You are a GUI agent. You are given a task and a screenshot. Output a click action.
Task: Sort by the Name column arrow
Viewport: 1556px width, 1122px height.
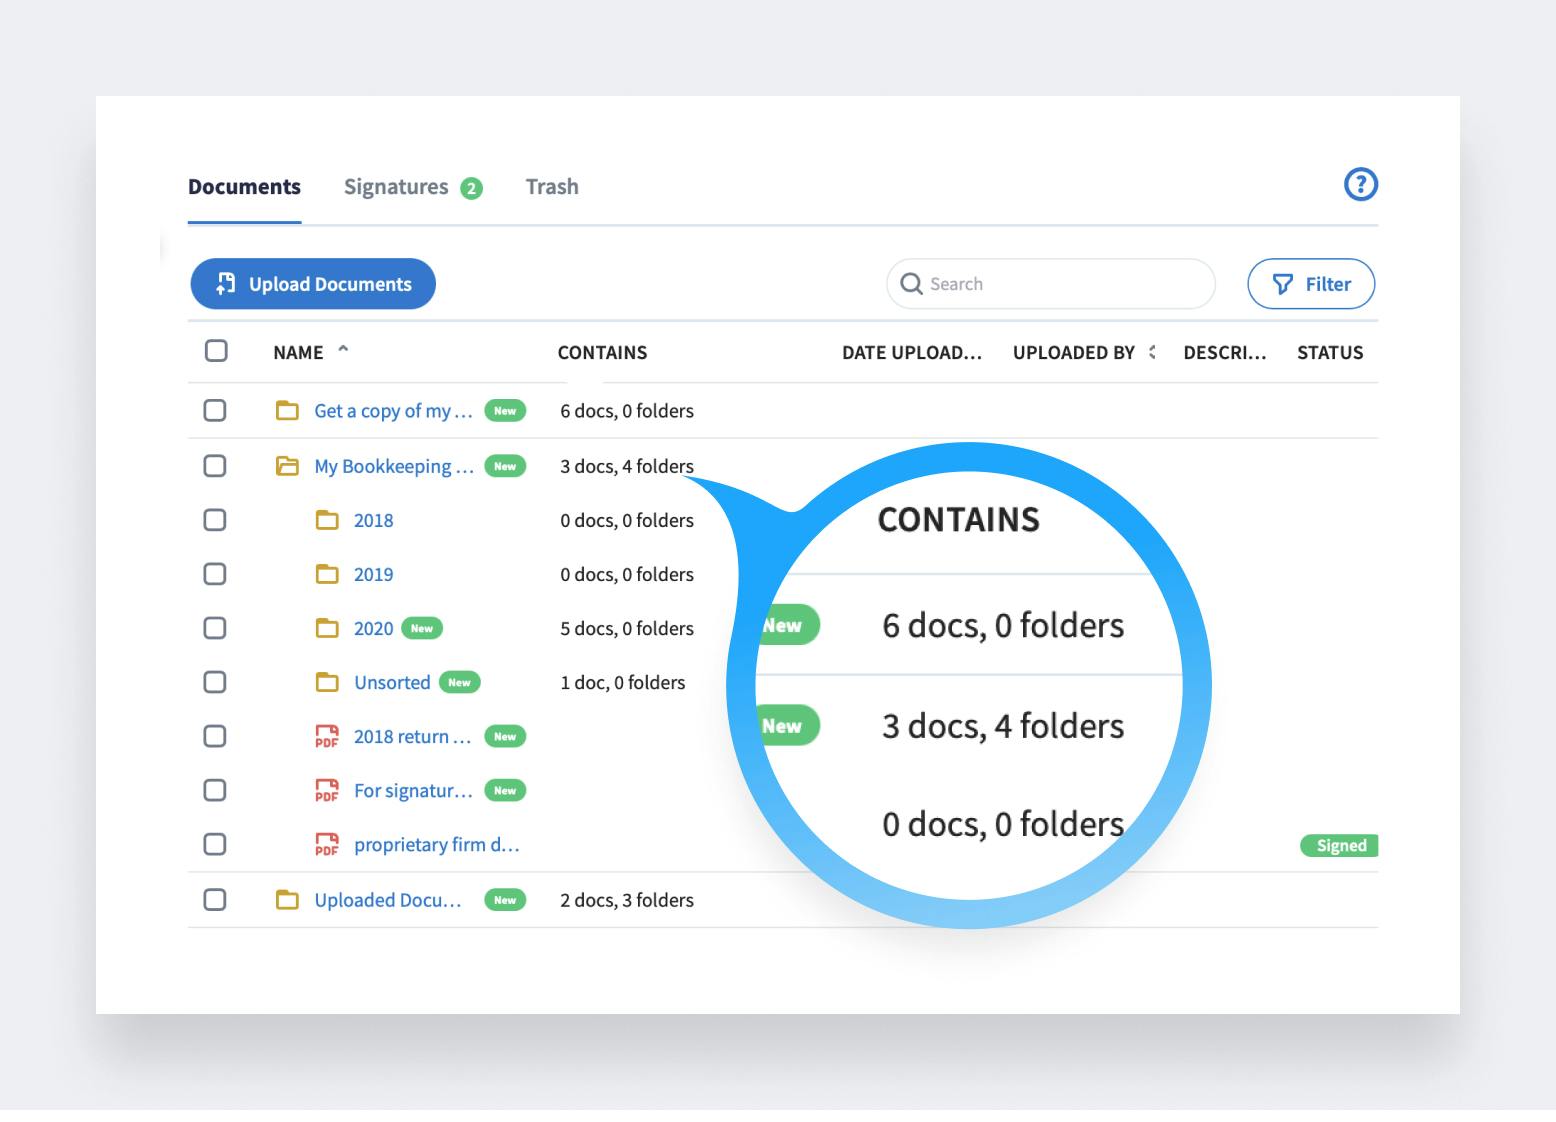tap(343, 350)
